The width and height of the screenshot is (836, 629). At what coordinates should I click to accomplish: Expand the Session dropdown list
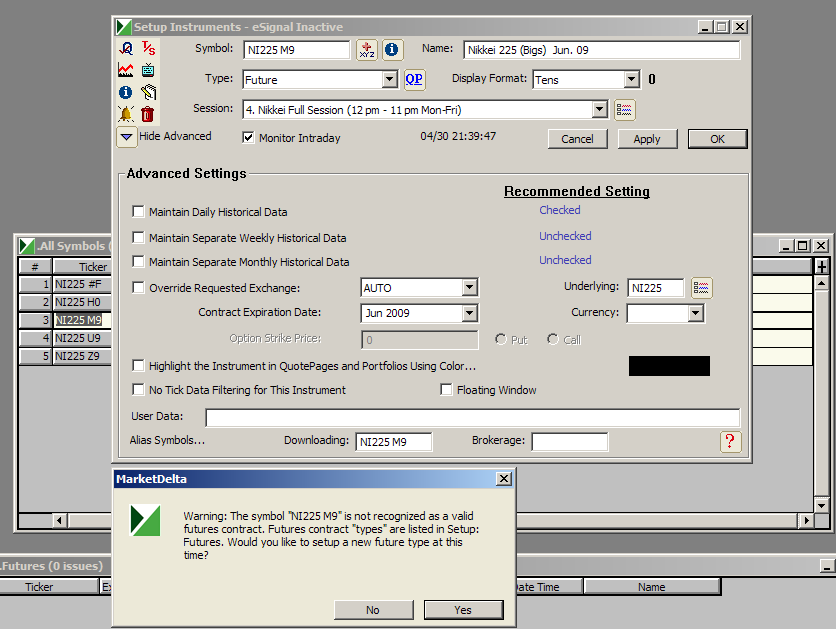click(600, 110)
